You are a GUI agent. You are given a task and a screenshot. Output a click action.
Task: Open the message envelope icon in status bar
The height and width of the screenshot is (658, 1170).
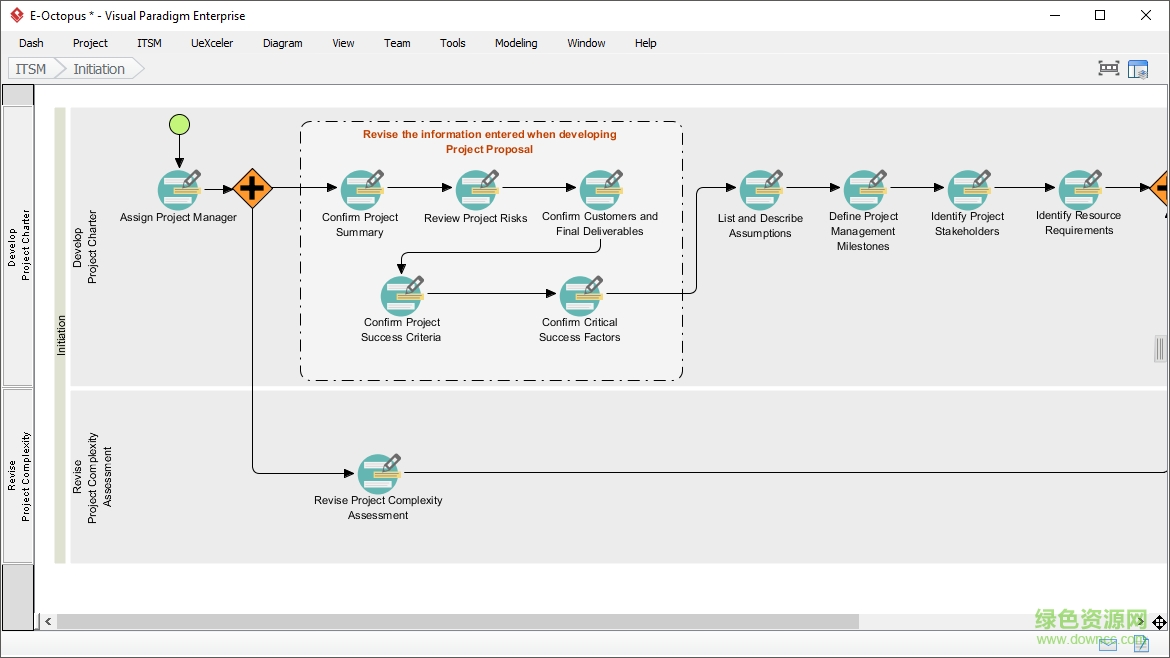click(x=1108, y=644)
